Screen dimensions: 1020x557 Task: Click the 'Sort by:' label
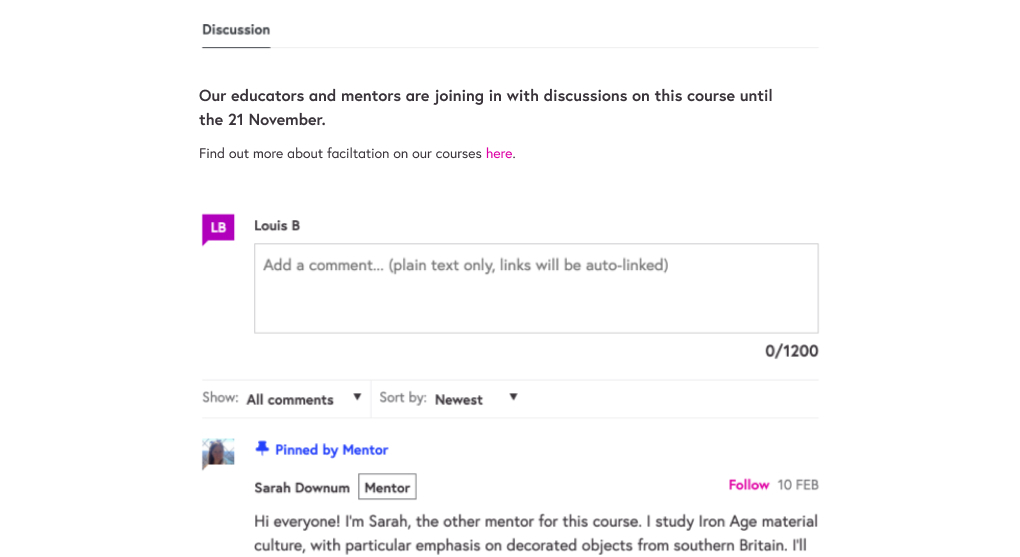[403, 398]
